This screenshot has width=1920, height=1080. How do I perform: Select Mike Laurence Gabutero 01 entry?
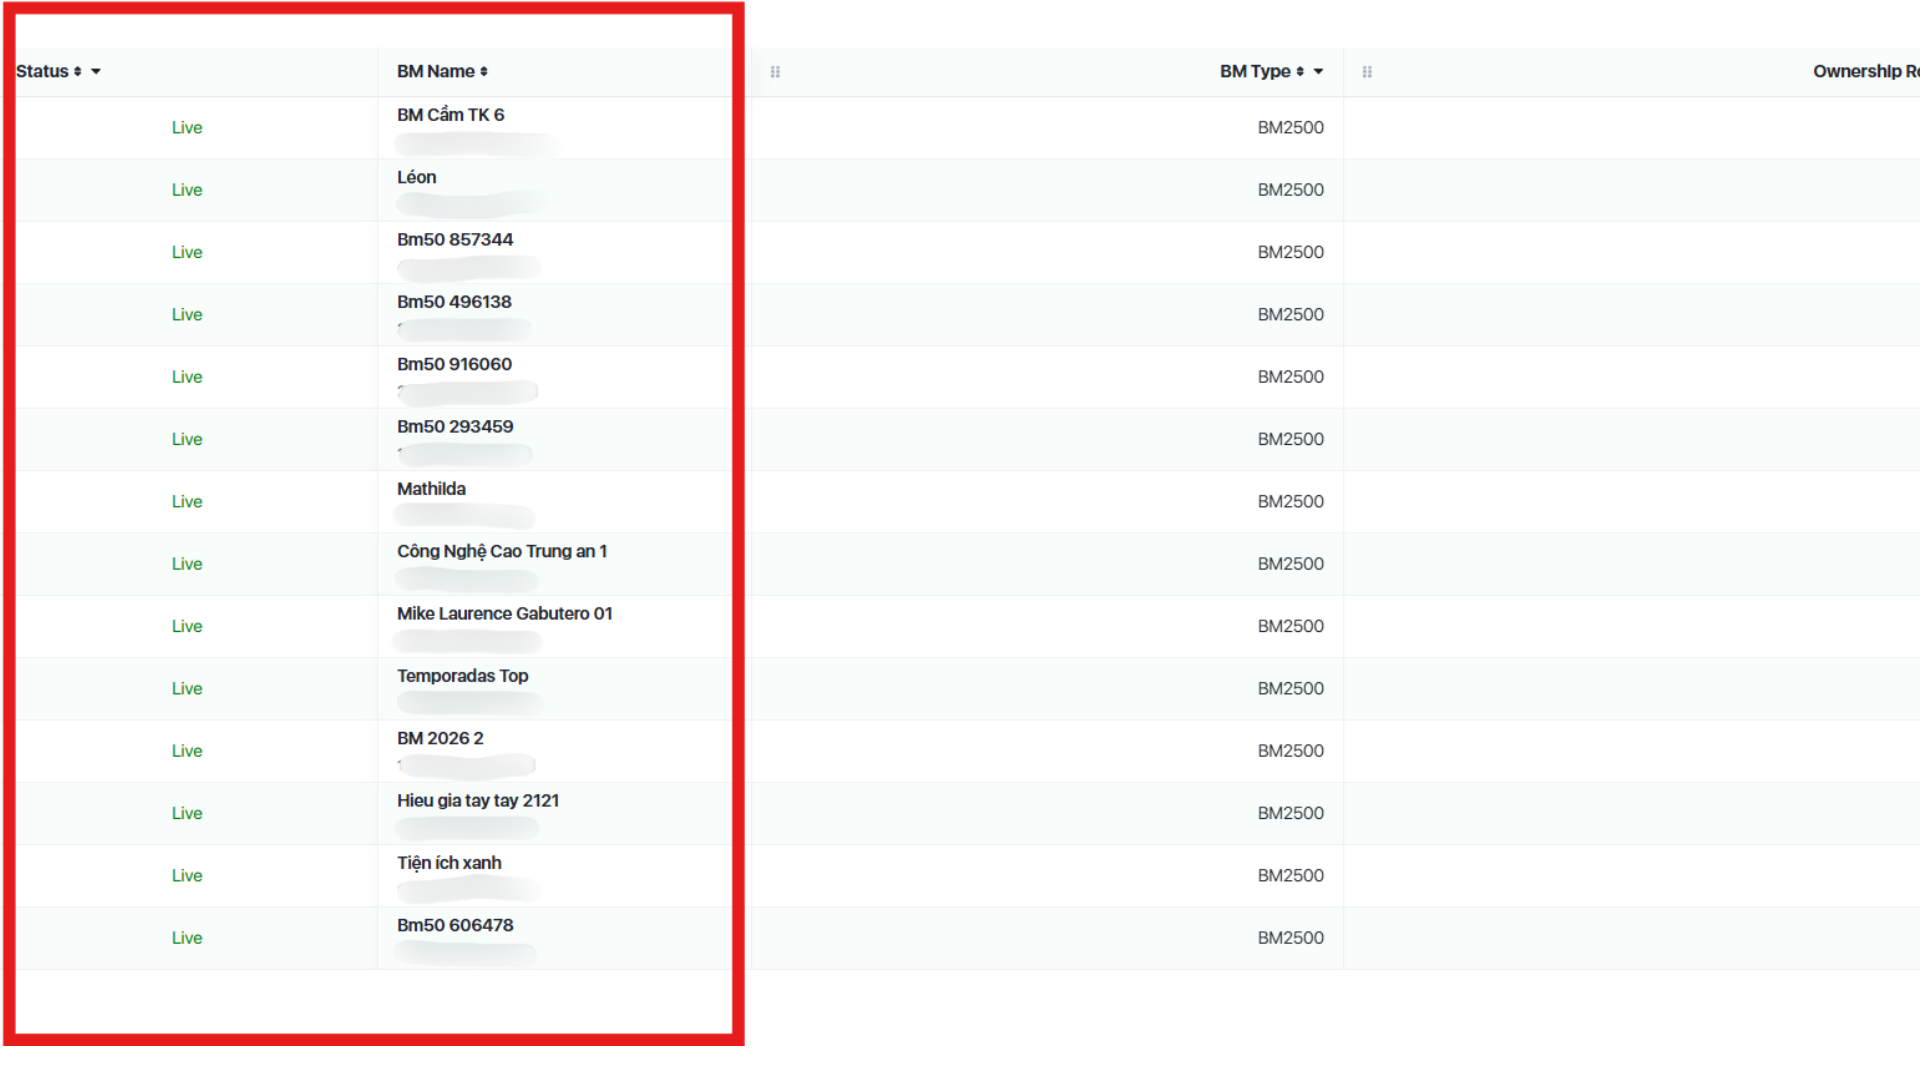(x=504, y=614)
